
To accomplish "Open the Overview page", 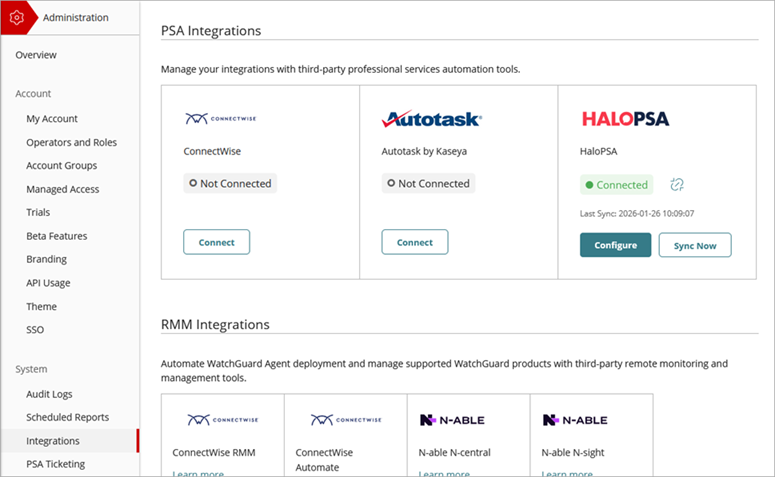I will [x=36, y=55].
